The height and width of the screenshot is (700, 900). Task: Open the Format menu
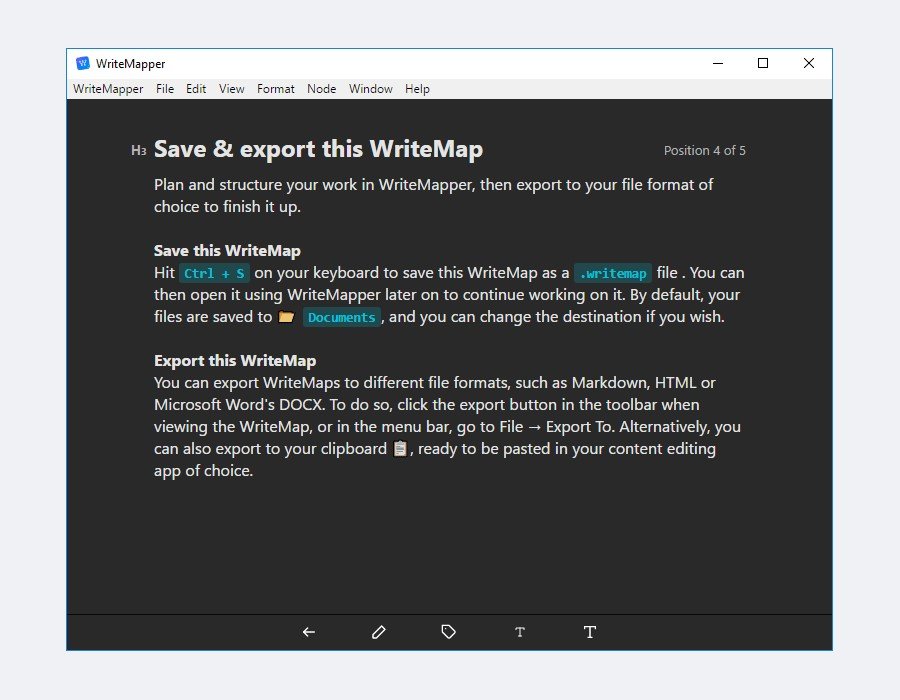(276, 89)
